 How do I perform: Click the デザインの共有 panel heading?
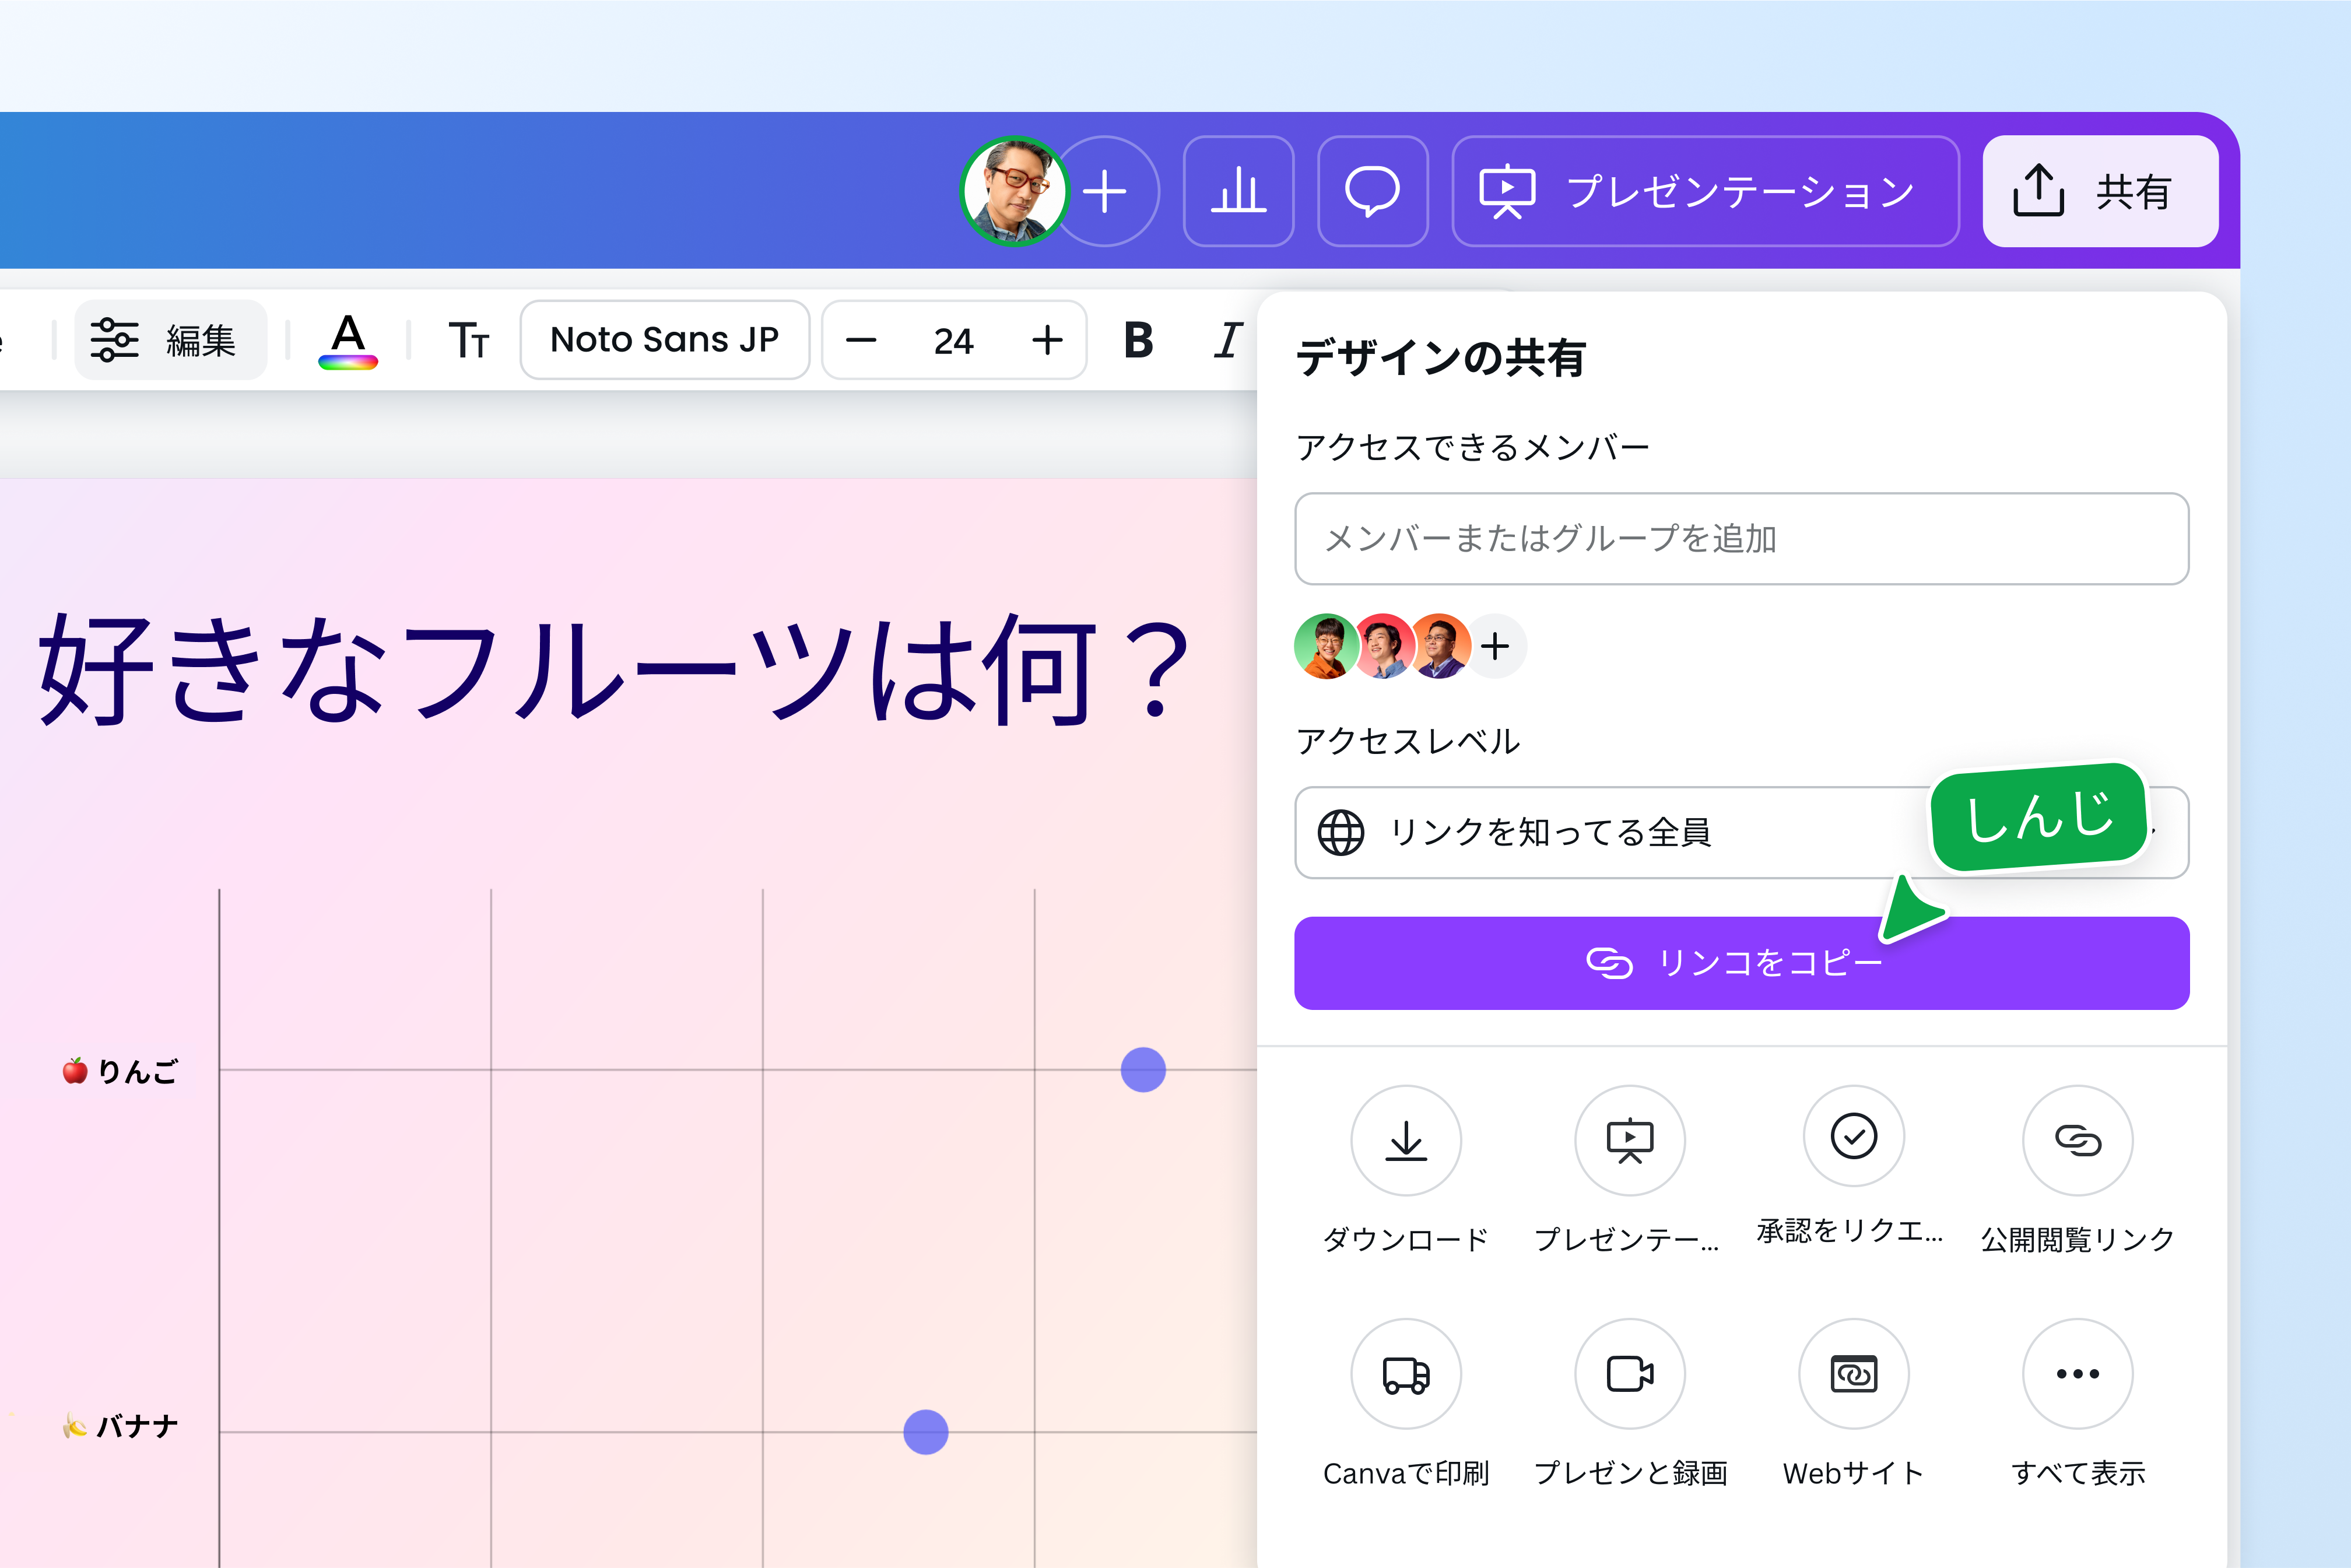click(1441, 358)
